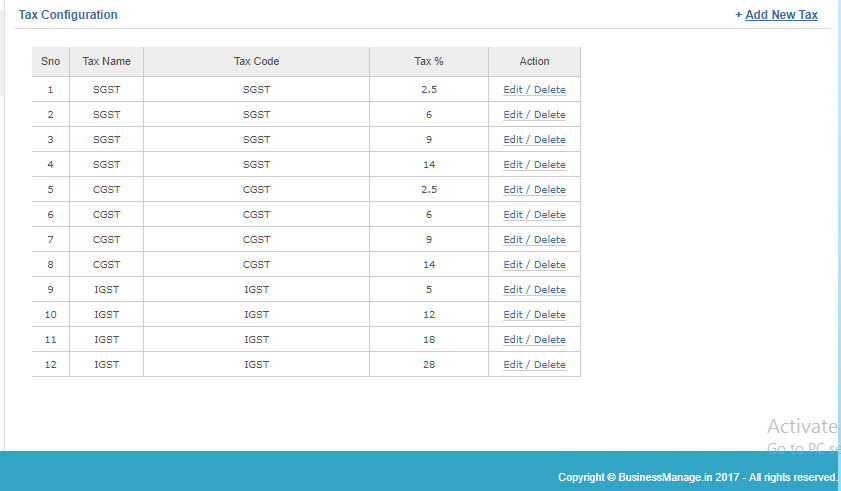Edit the SGST 14% tax entry
Image resolution: width=841 pixels, height=491 pixels.
point(513,165)
